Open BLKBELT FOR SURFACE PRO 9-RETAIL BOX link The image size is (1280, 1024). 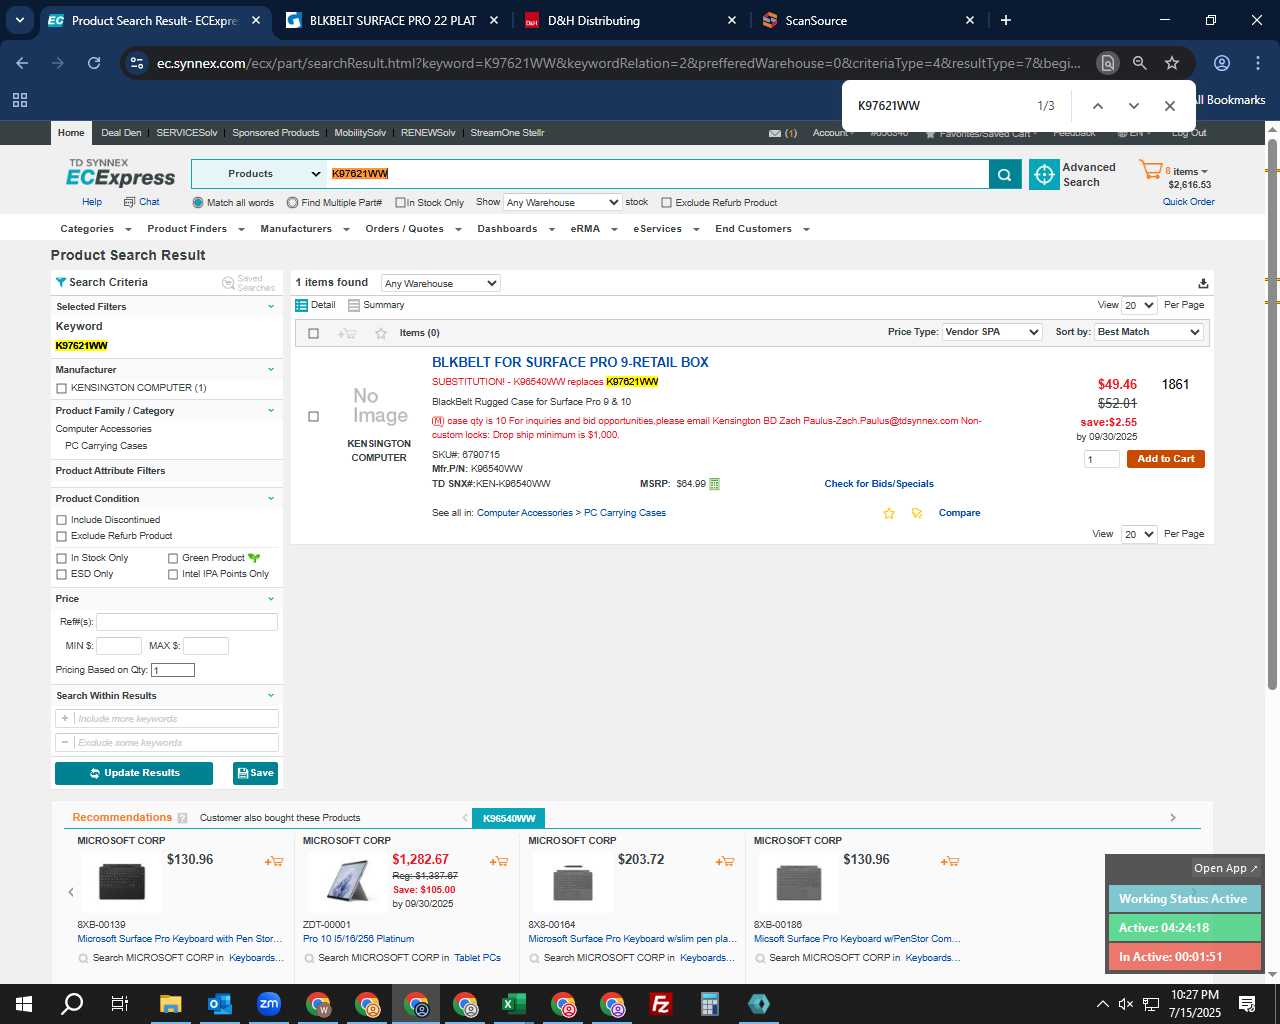pyautogui.click(x=570, y=363)
